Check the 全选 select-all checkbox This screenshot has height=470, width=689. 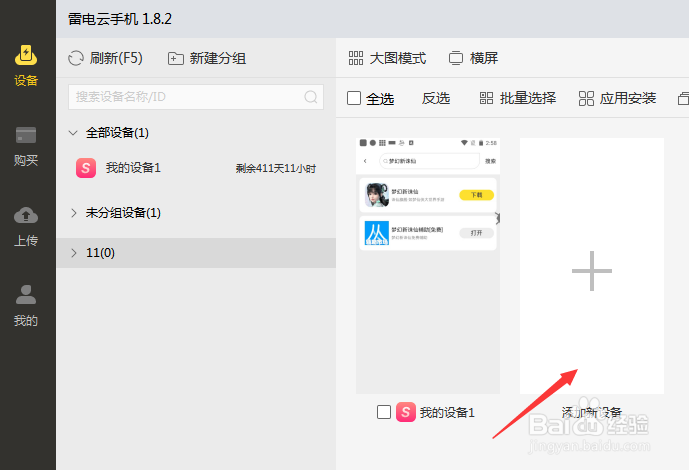pyautogui.click(x=354, y=98)
